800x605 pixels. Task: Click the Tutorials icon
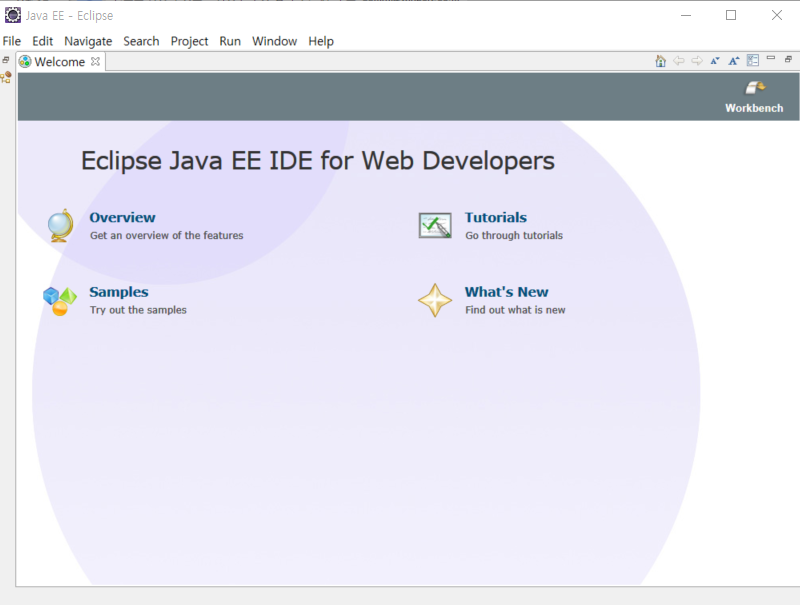coord(434,225)
